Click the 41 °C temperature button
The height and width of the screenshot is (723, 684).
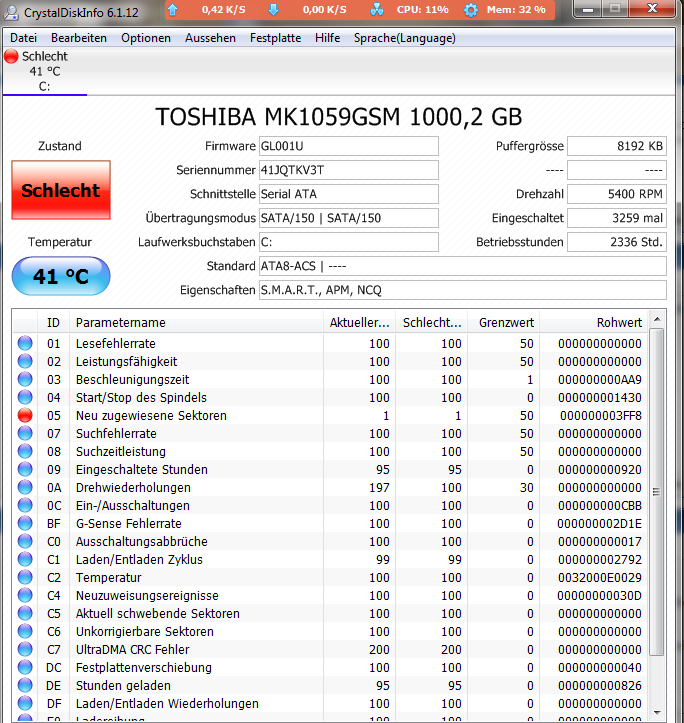61,276
